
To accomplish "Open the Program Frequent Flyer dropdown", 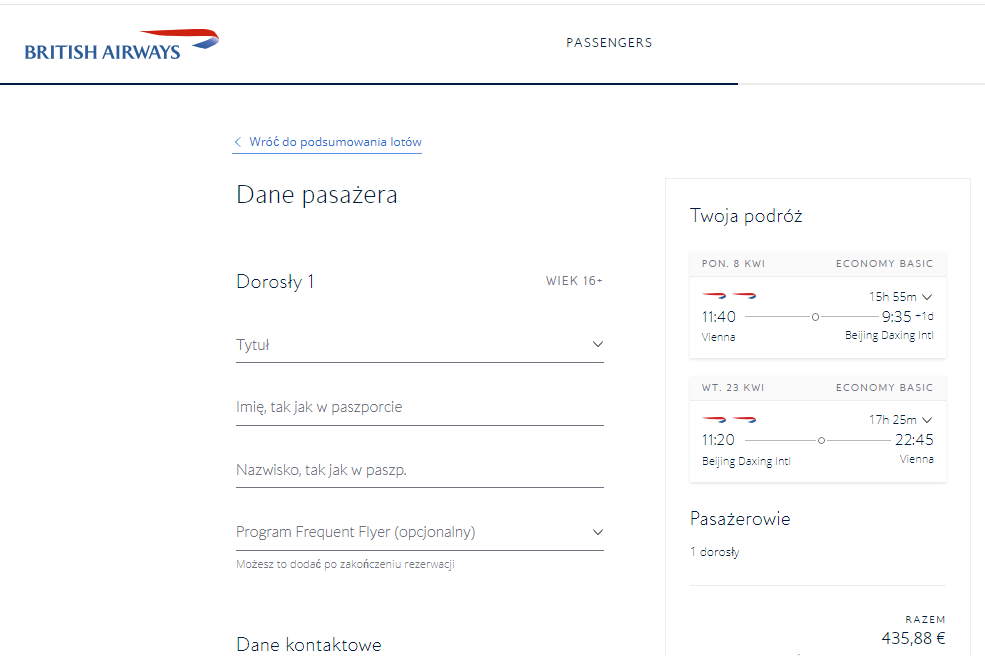I will tap(420, 532).
